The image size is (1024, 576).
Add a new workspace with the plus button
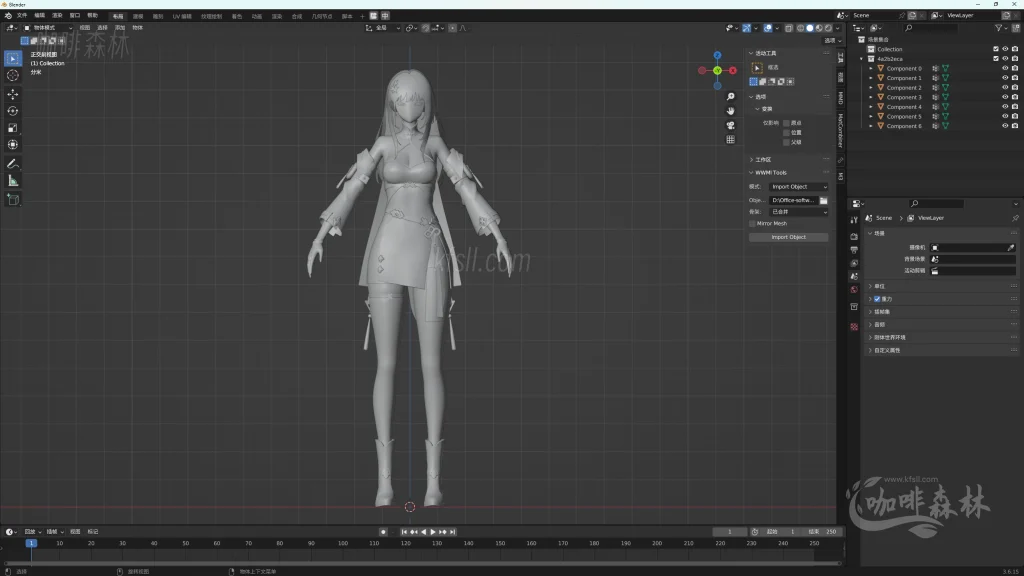[362, 16]
